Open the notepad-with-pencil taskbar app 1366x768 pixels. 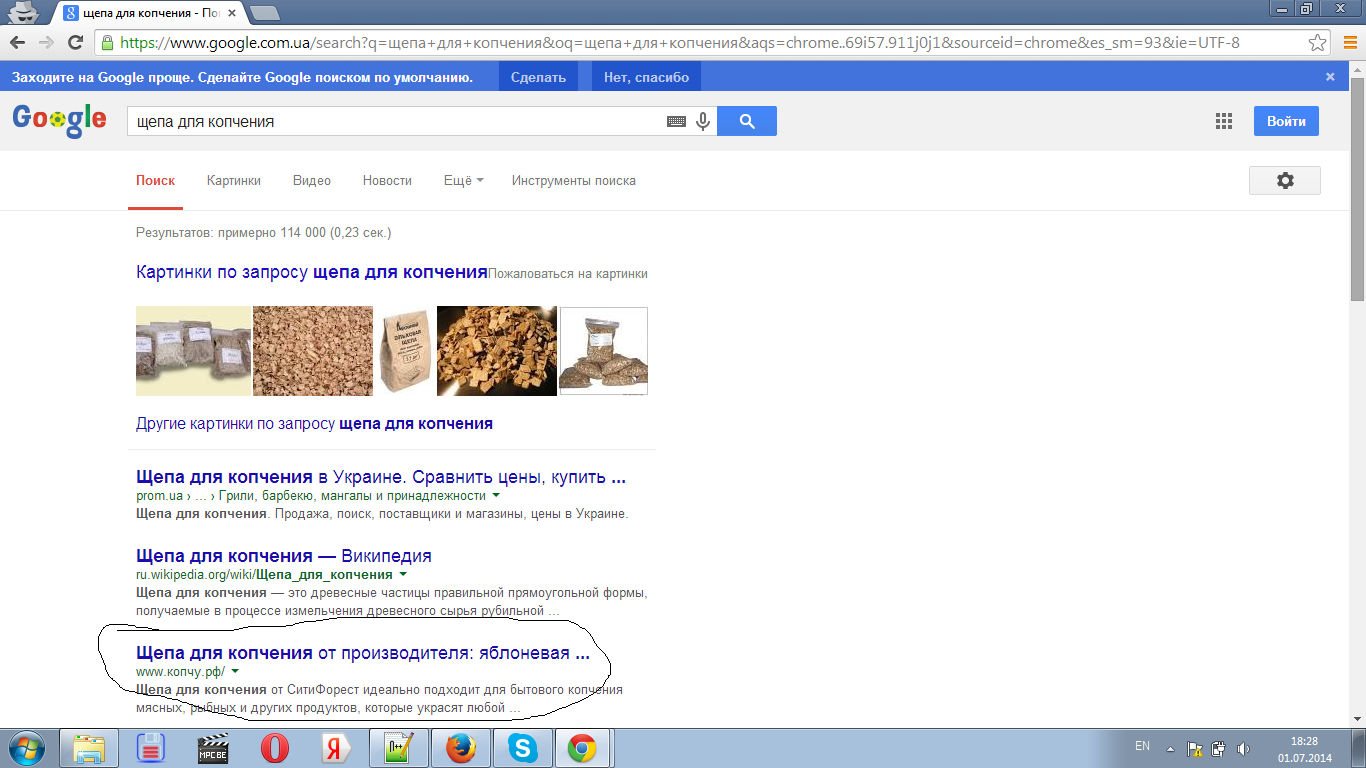pos(399,748)
